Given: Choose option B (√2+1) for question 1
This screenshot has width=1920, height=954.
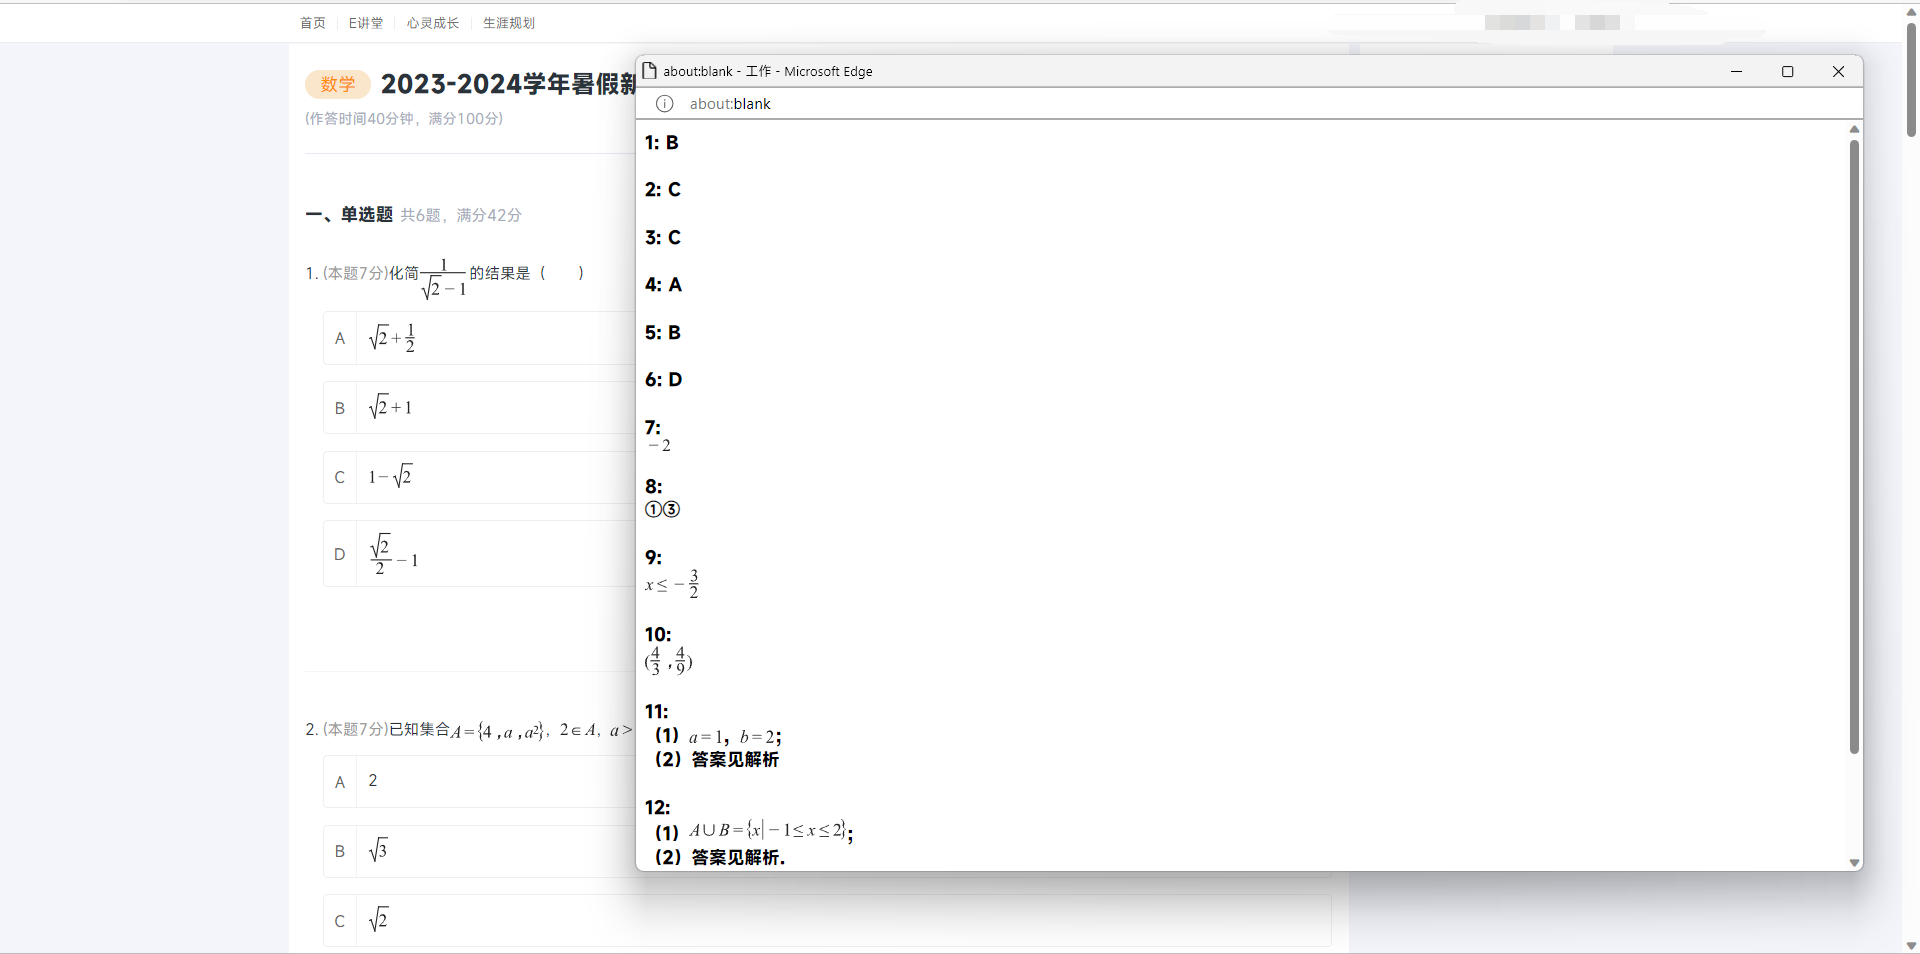Looking at the screenshot, I should pyautogui.click(x=340, y=408).
